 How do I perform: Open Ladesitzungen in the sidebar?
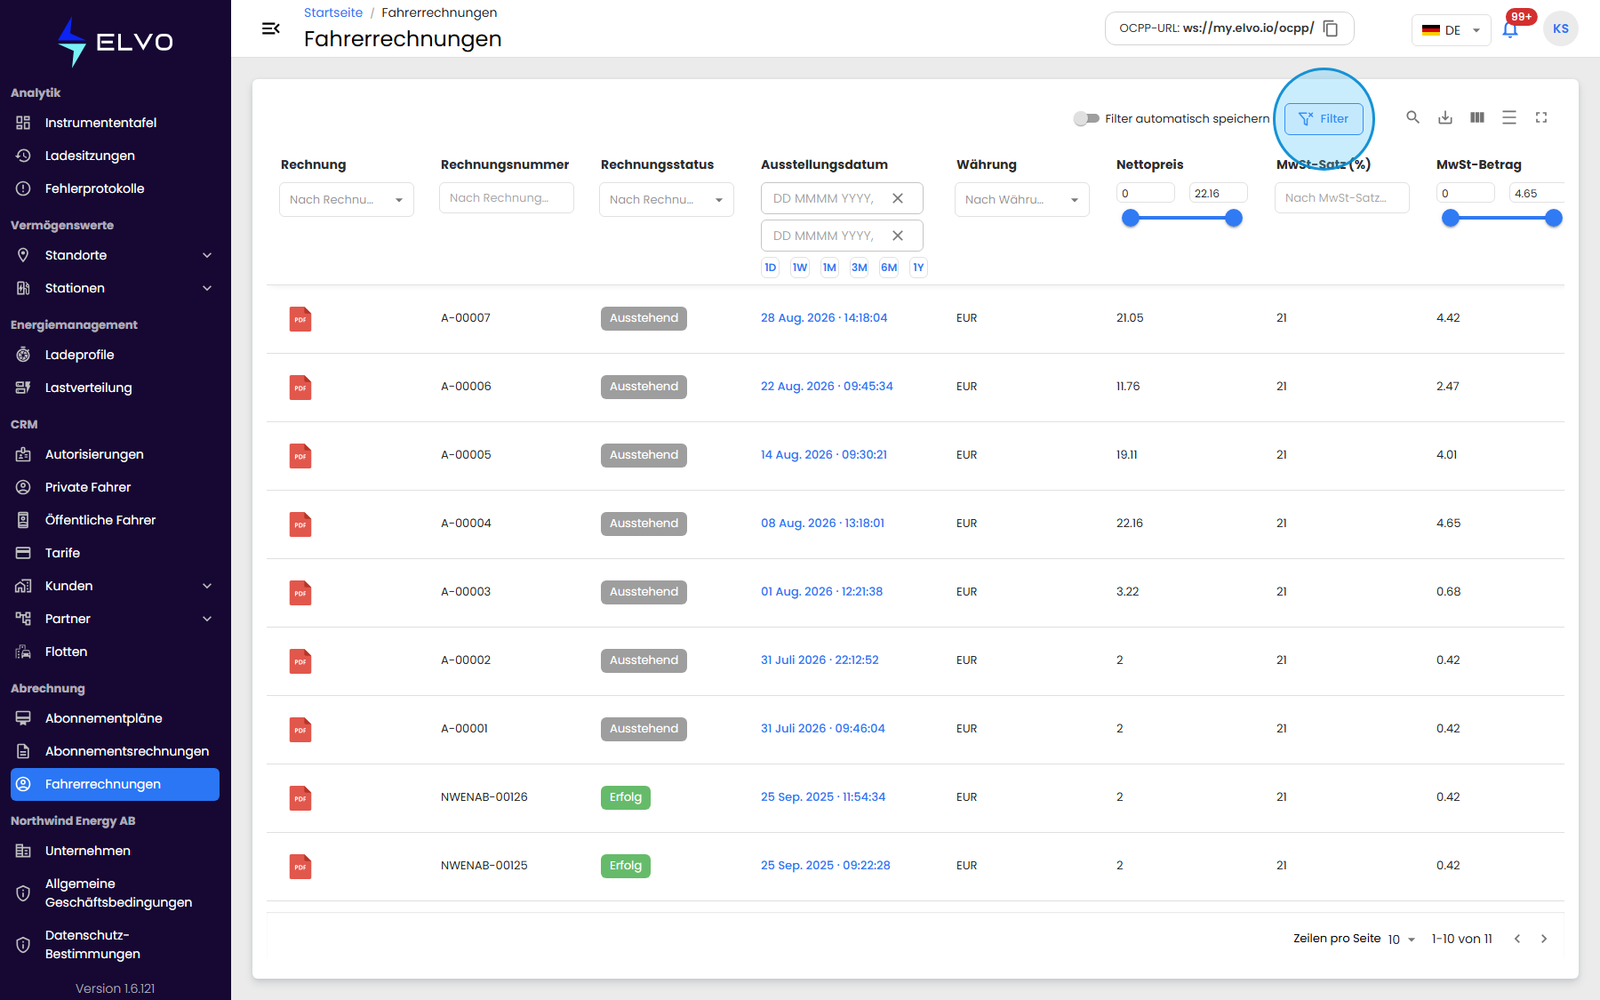[x=115, y=155]
